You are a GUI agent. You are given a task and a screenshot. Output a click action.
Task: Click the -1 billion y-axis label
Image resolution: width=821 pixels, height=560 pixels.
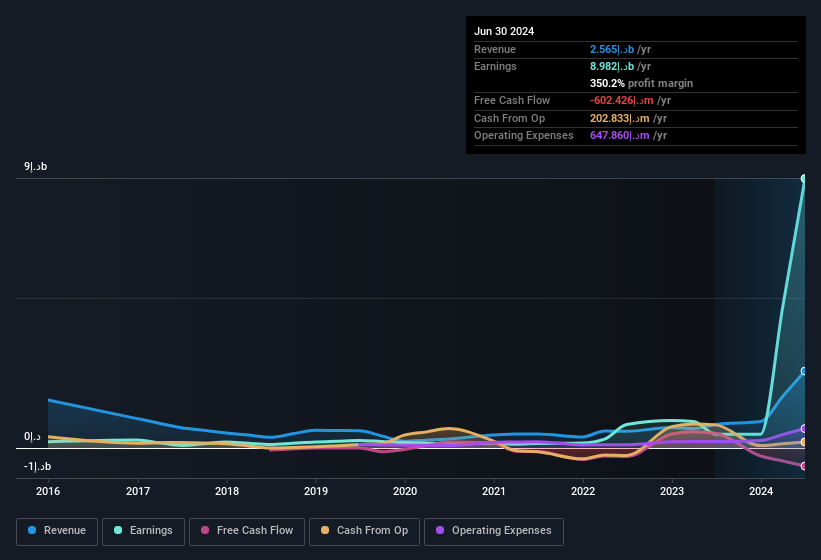click(x=37, y=466)
